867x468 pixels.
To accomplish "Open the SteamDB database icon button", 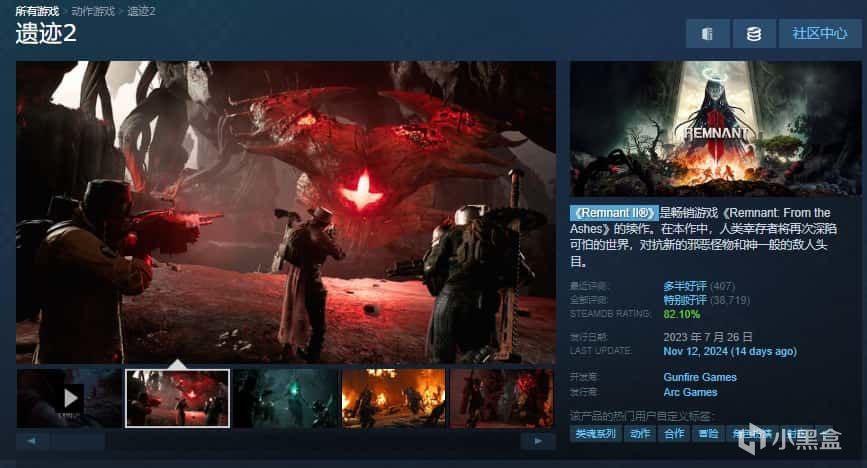I will [754, 34].
